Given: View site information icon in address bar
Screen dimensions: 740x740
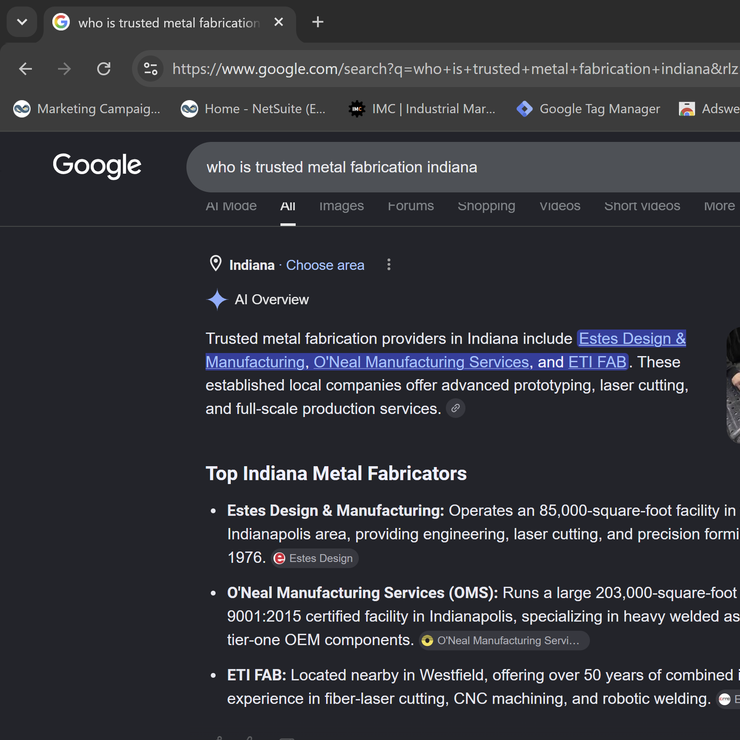Looking at the screenshot, I should pyautogui.click(x=151, y=69).
